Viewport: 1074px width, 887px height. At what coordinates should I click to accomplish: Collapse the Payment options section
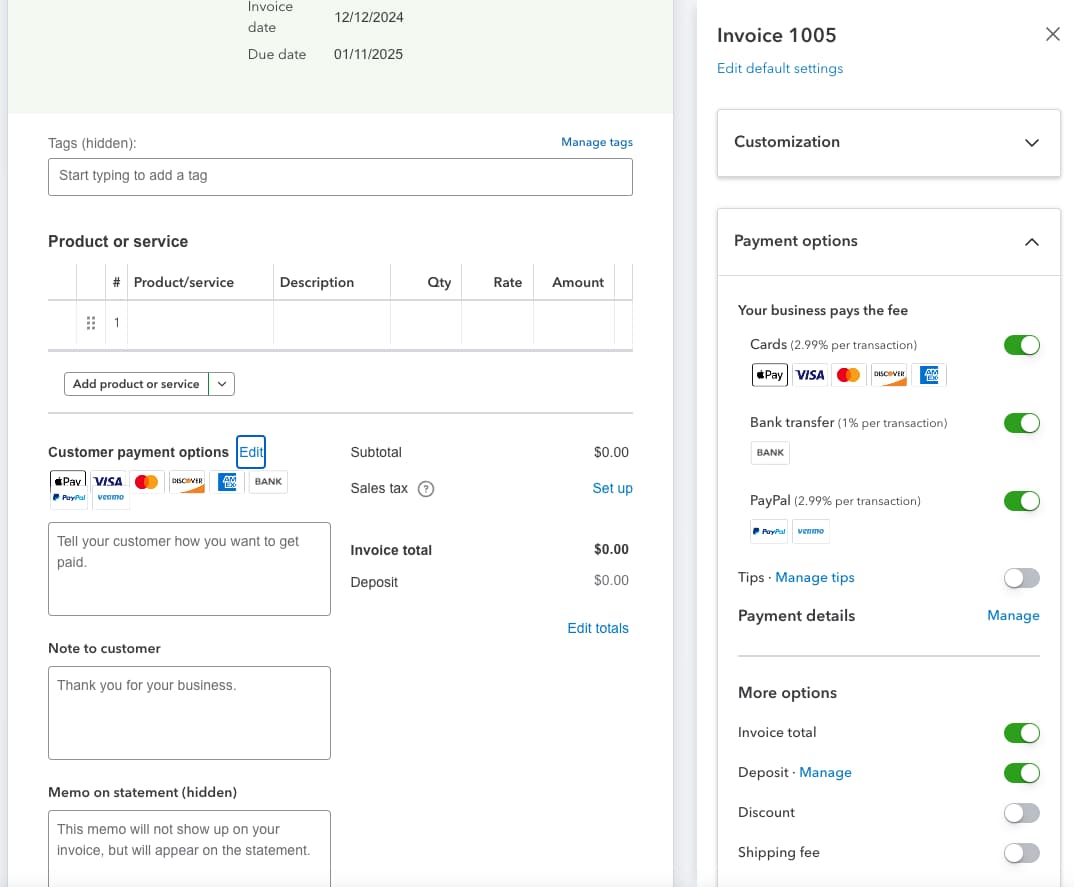coord(1032,242)
